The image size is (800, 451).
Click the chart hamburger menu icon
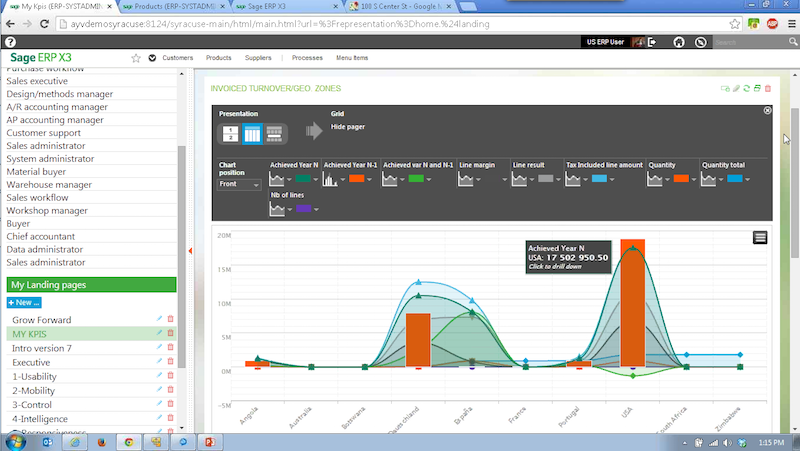point(760,237)
